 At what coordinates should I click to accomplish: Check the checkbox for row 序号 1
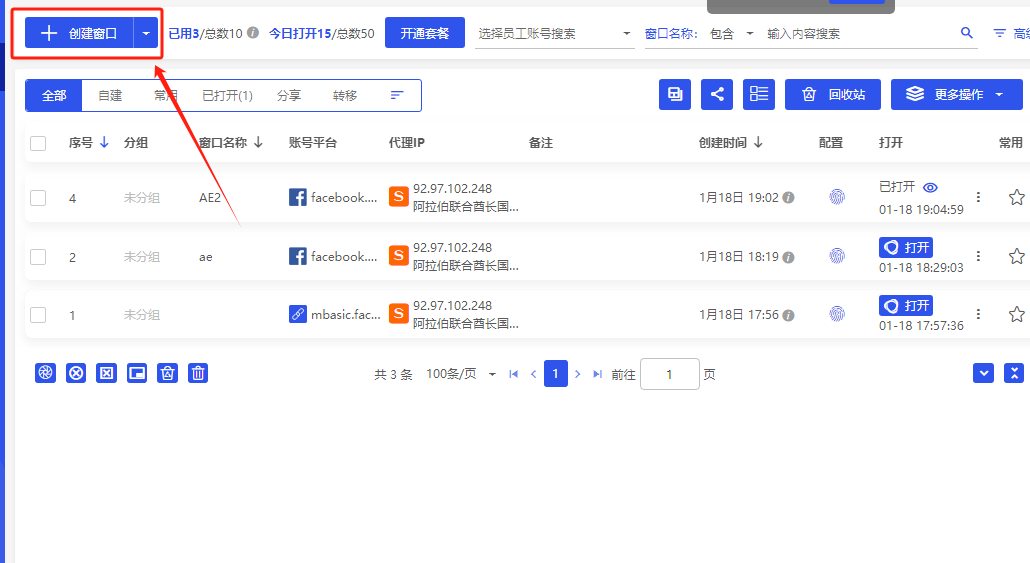[x=38, y=315]
